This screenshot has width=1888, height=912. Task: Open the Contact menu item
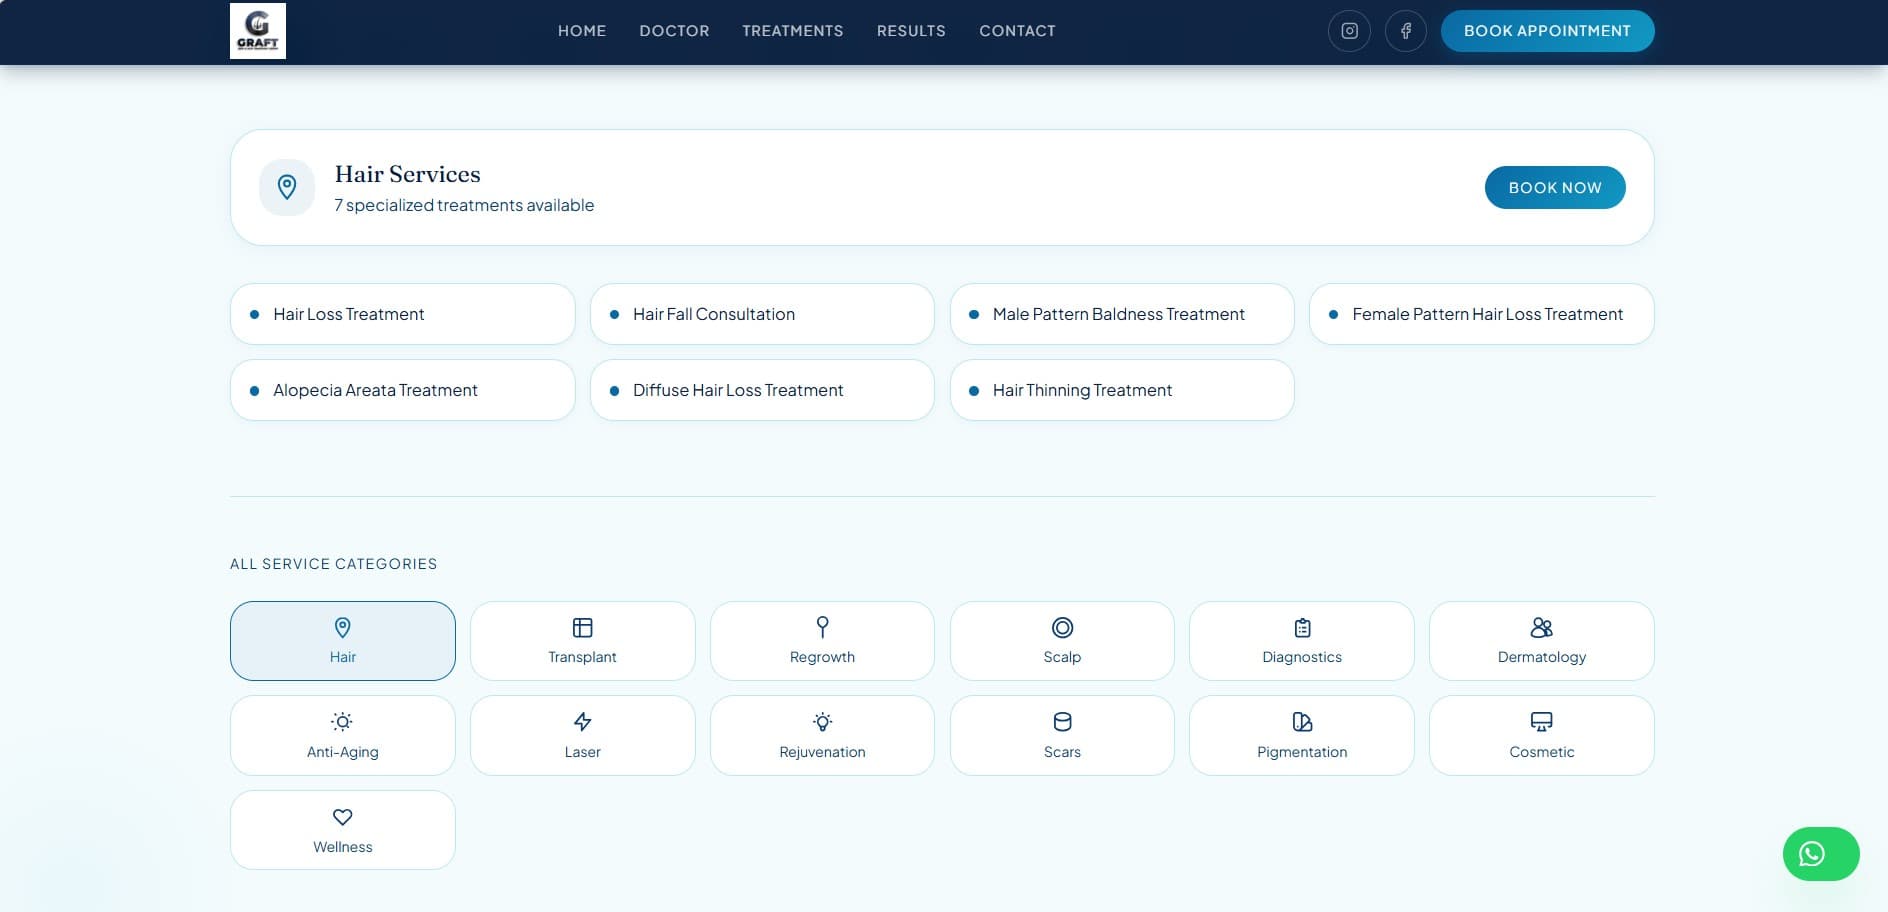pos(1017,31)
